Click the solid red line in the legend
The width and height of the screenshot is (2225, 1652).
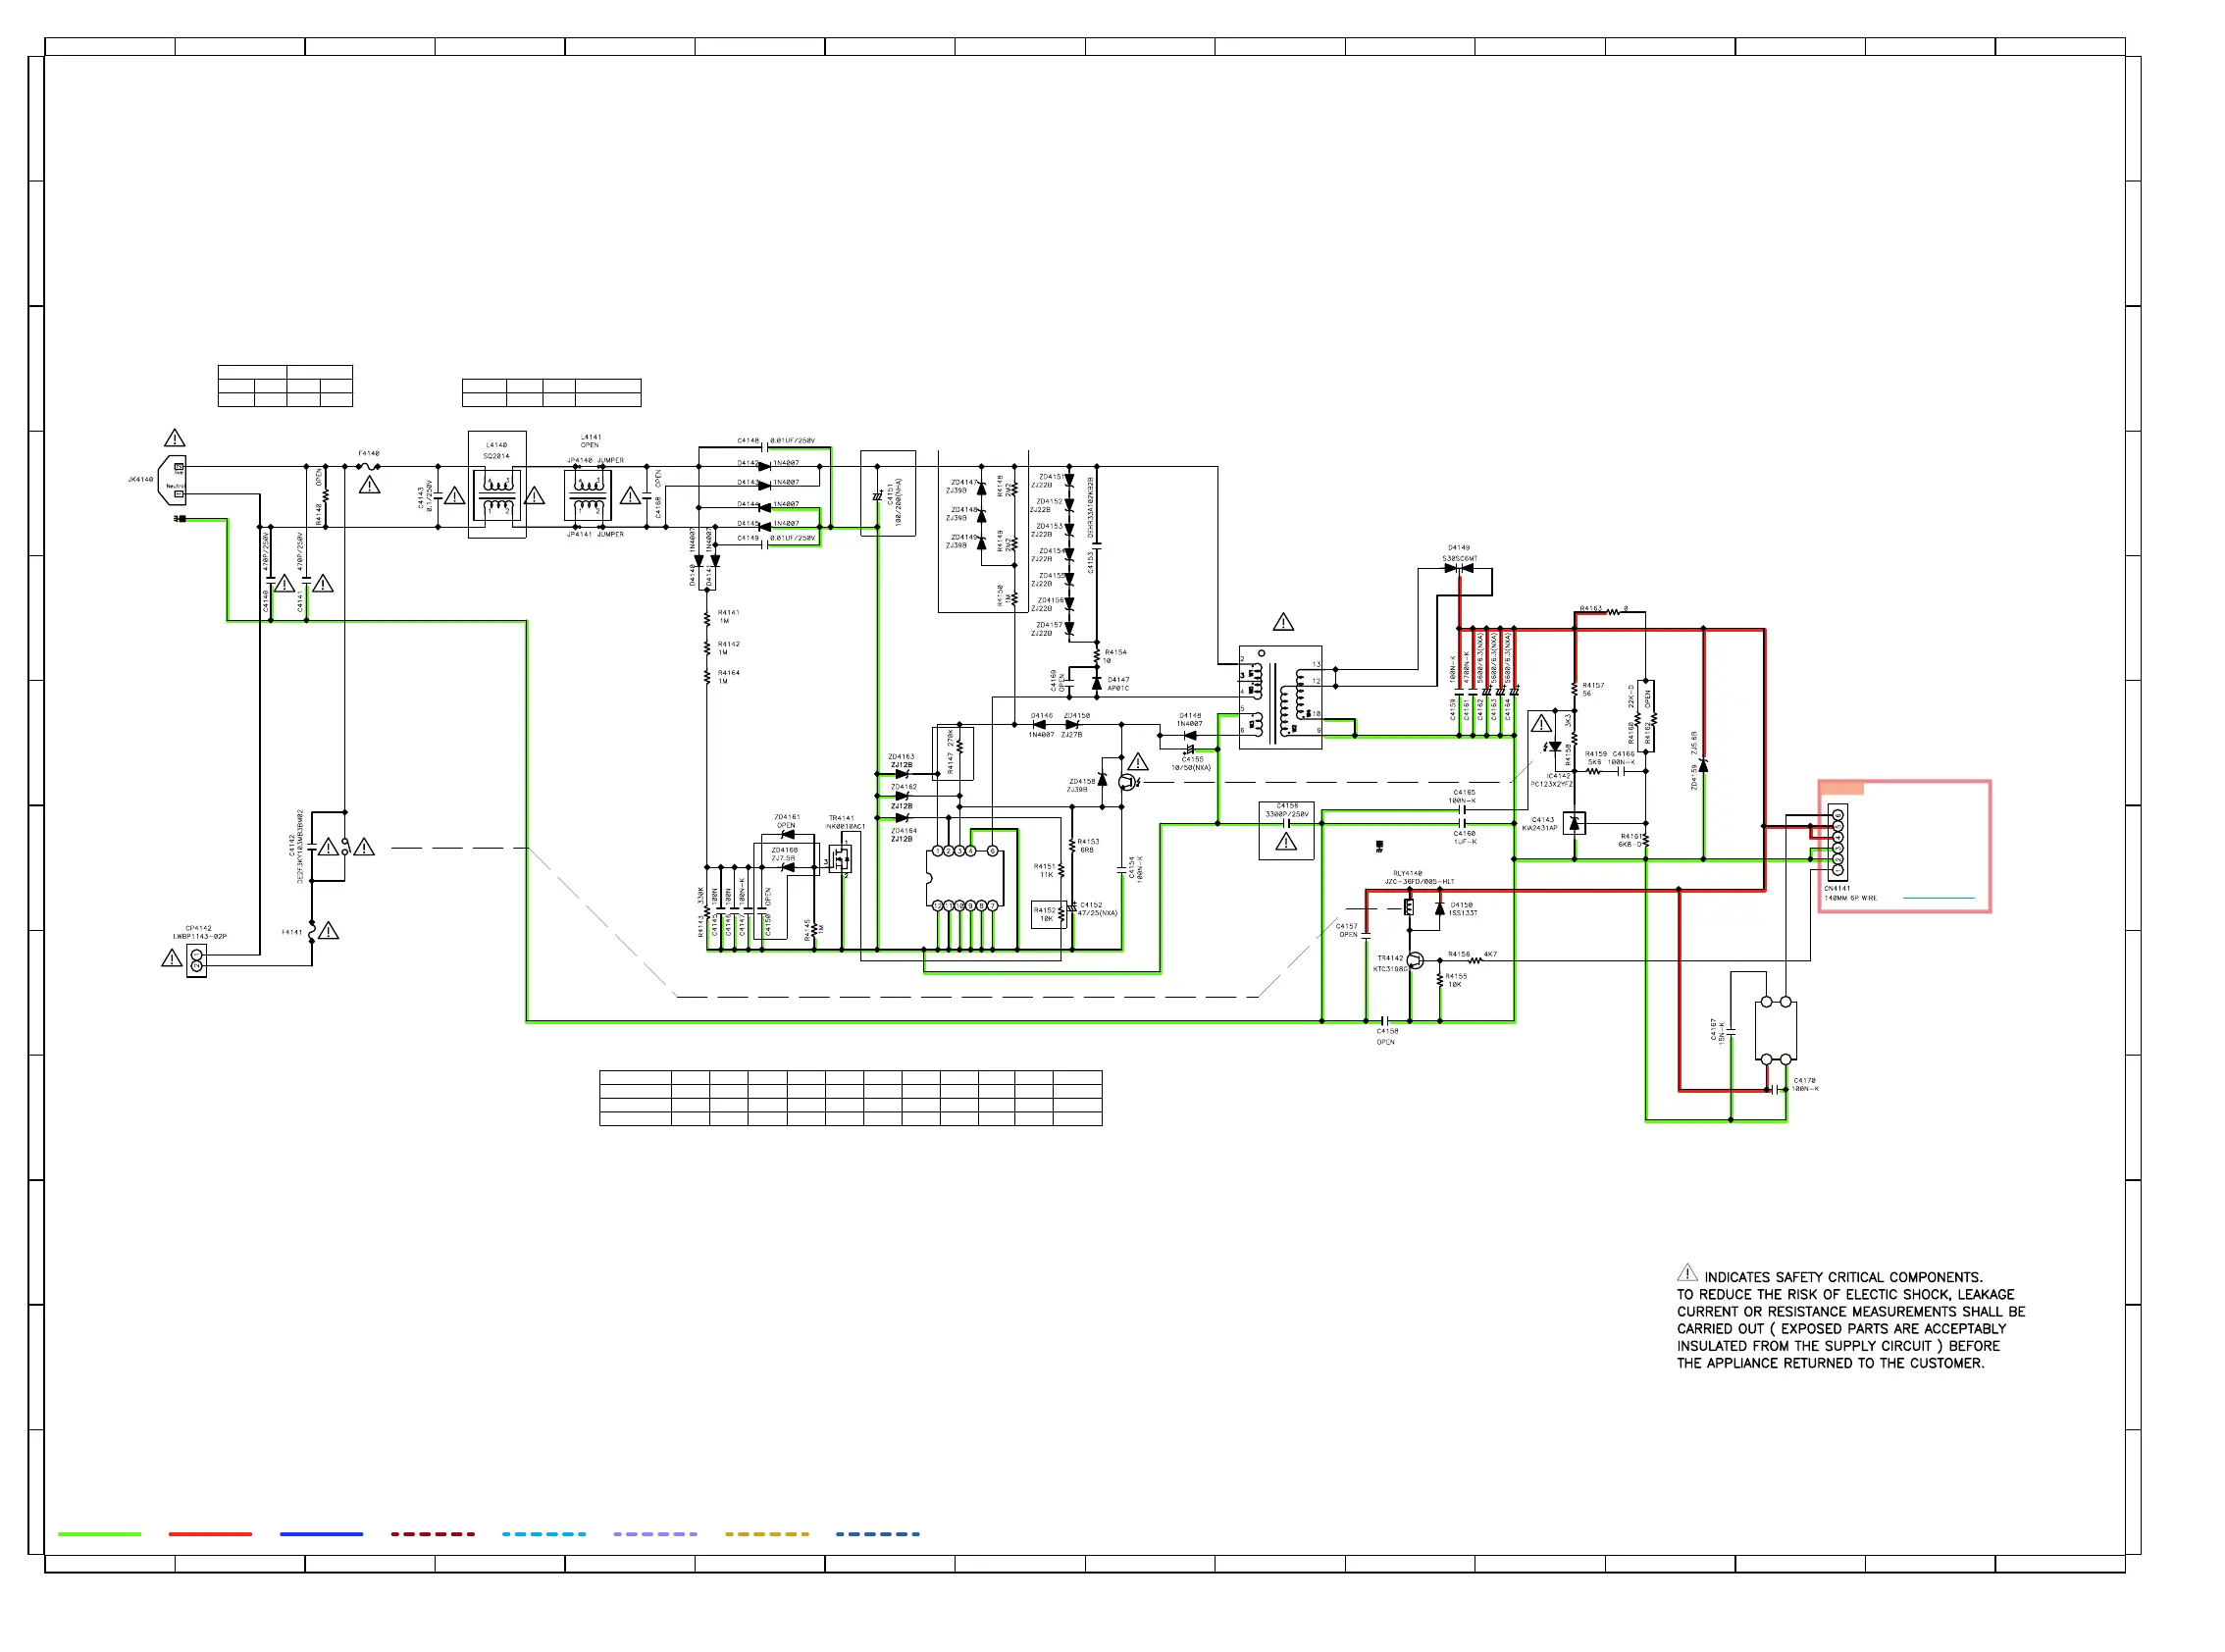coord(210,1534)
